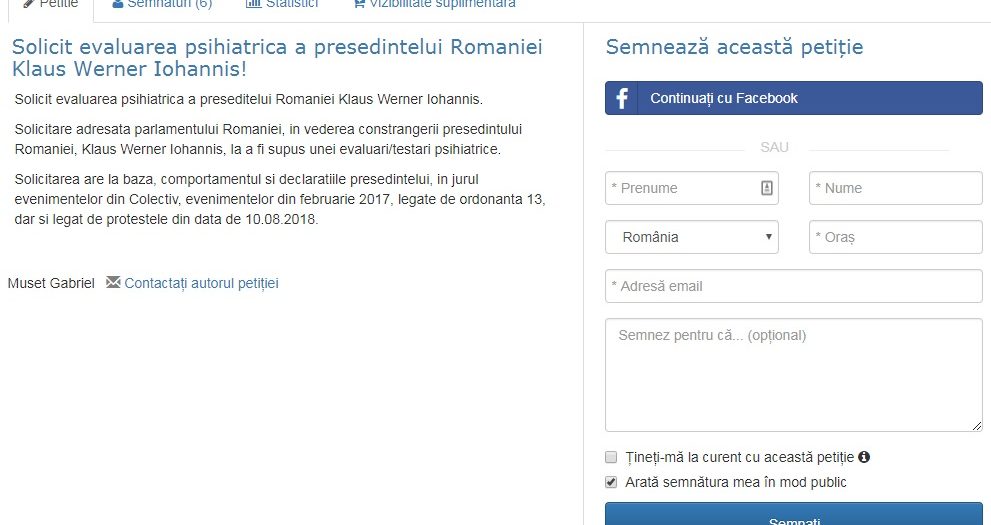Click the autofill contact icon in Prenume field
This screenshot has width=991, height=525.
click(766, 188)
